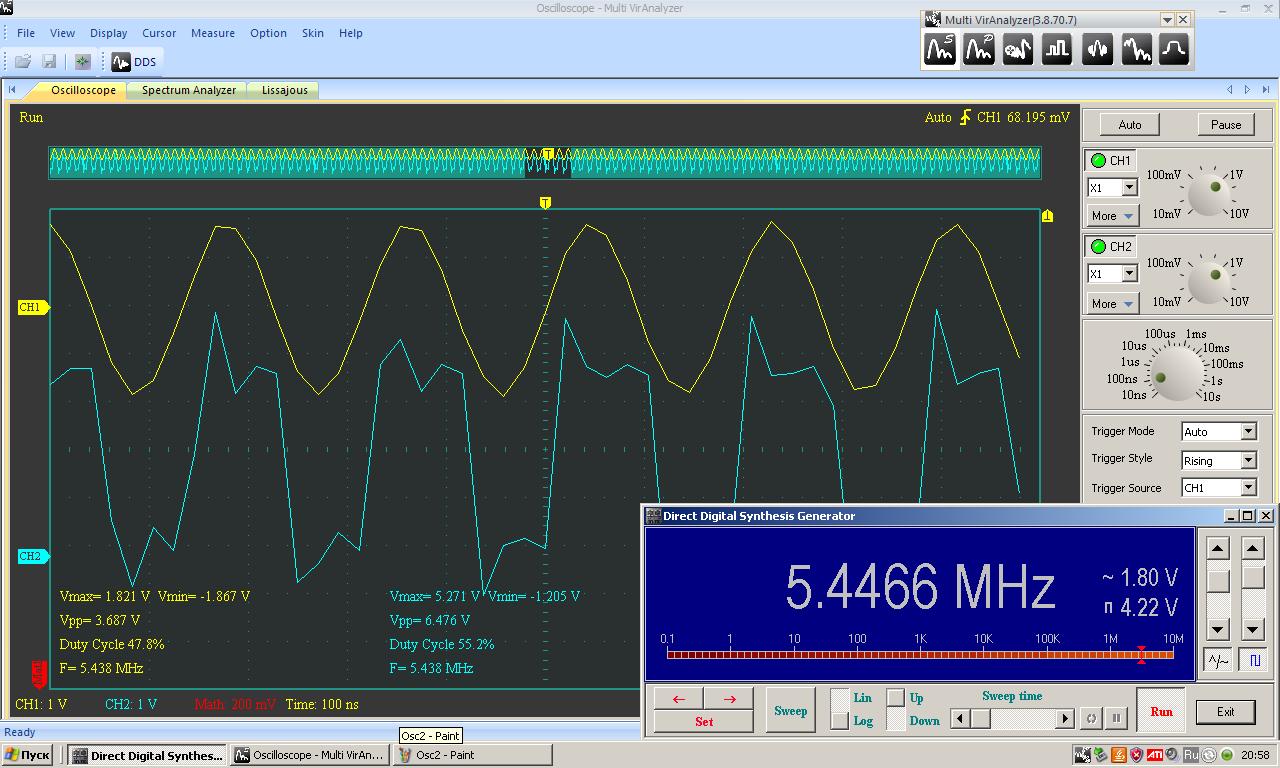Click the rightmost Multi VirAnalyzer filter-shape icon
Screen dimensions: 1280x768
1174,49
